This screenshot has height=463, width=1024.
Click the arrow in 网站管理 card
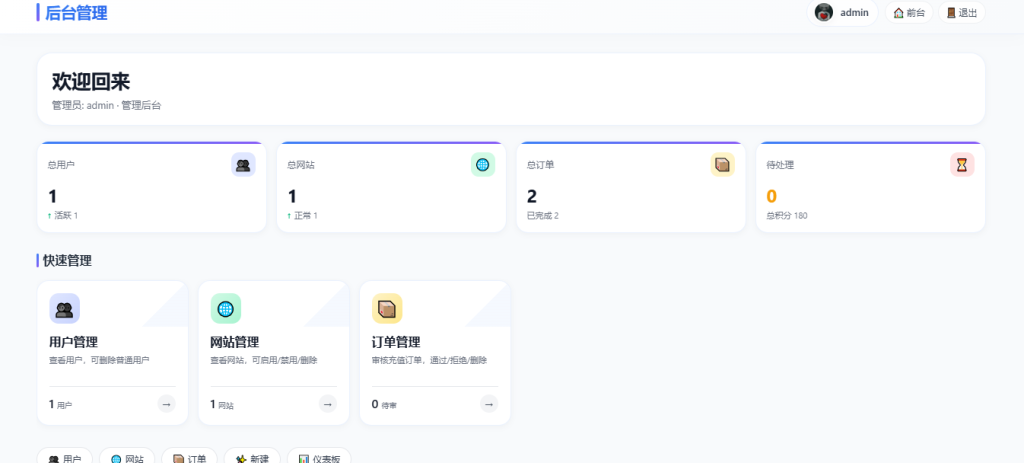pos(328,404)
